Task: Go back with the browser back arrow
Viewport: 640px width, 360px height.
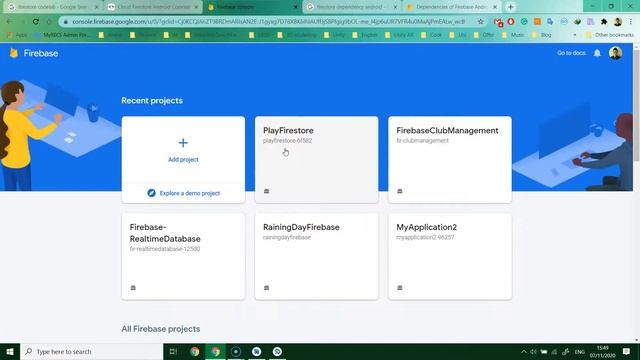Action: coord(9,22)
